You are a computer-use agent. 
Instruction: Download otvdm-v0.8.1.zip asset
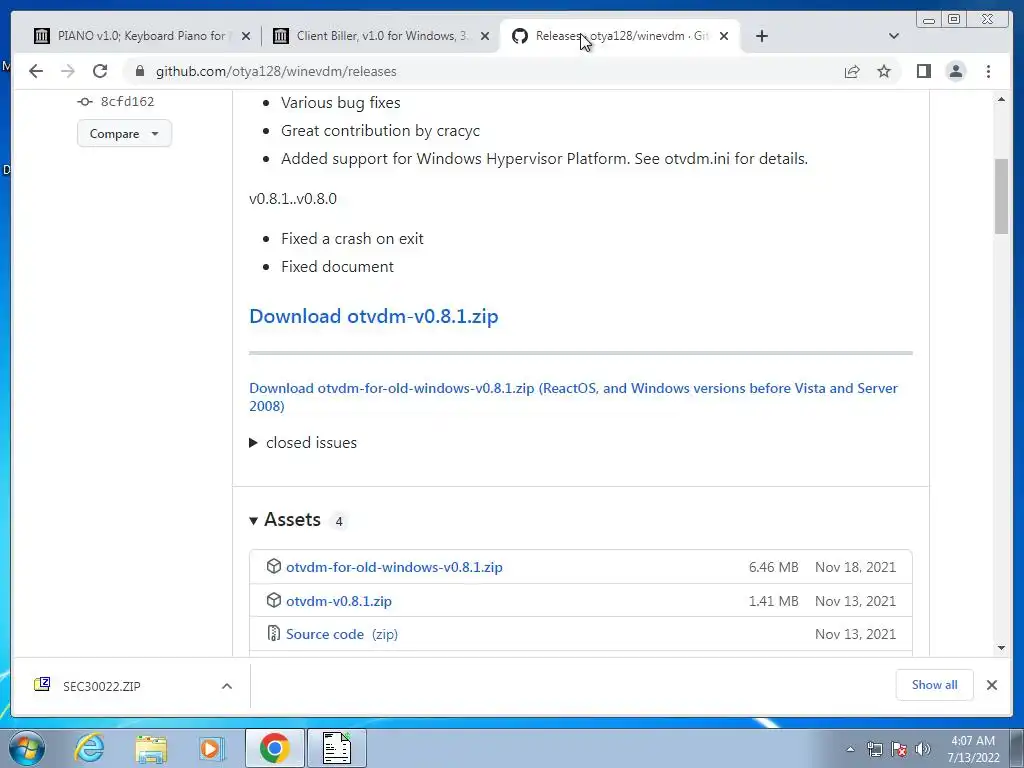[x=339, y=601]
